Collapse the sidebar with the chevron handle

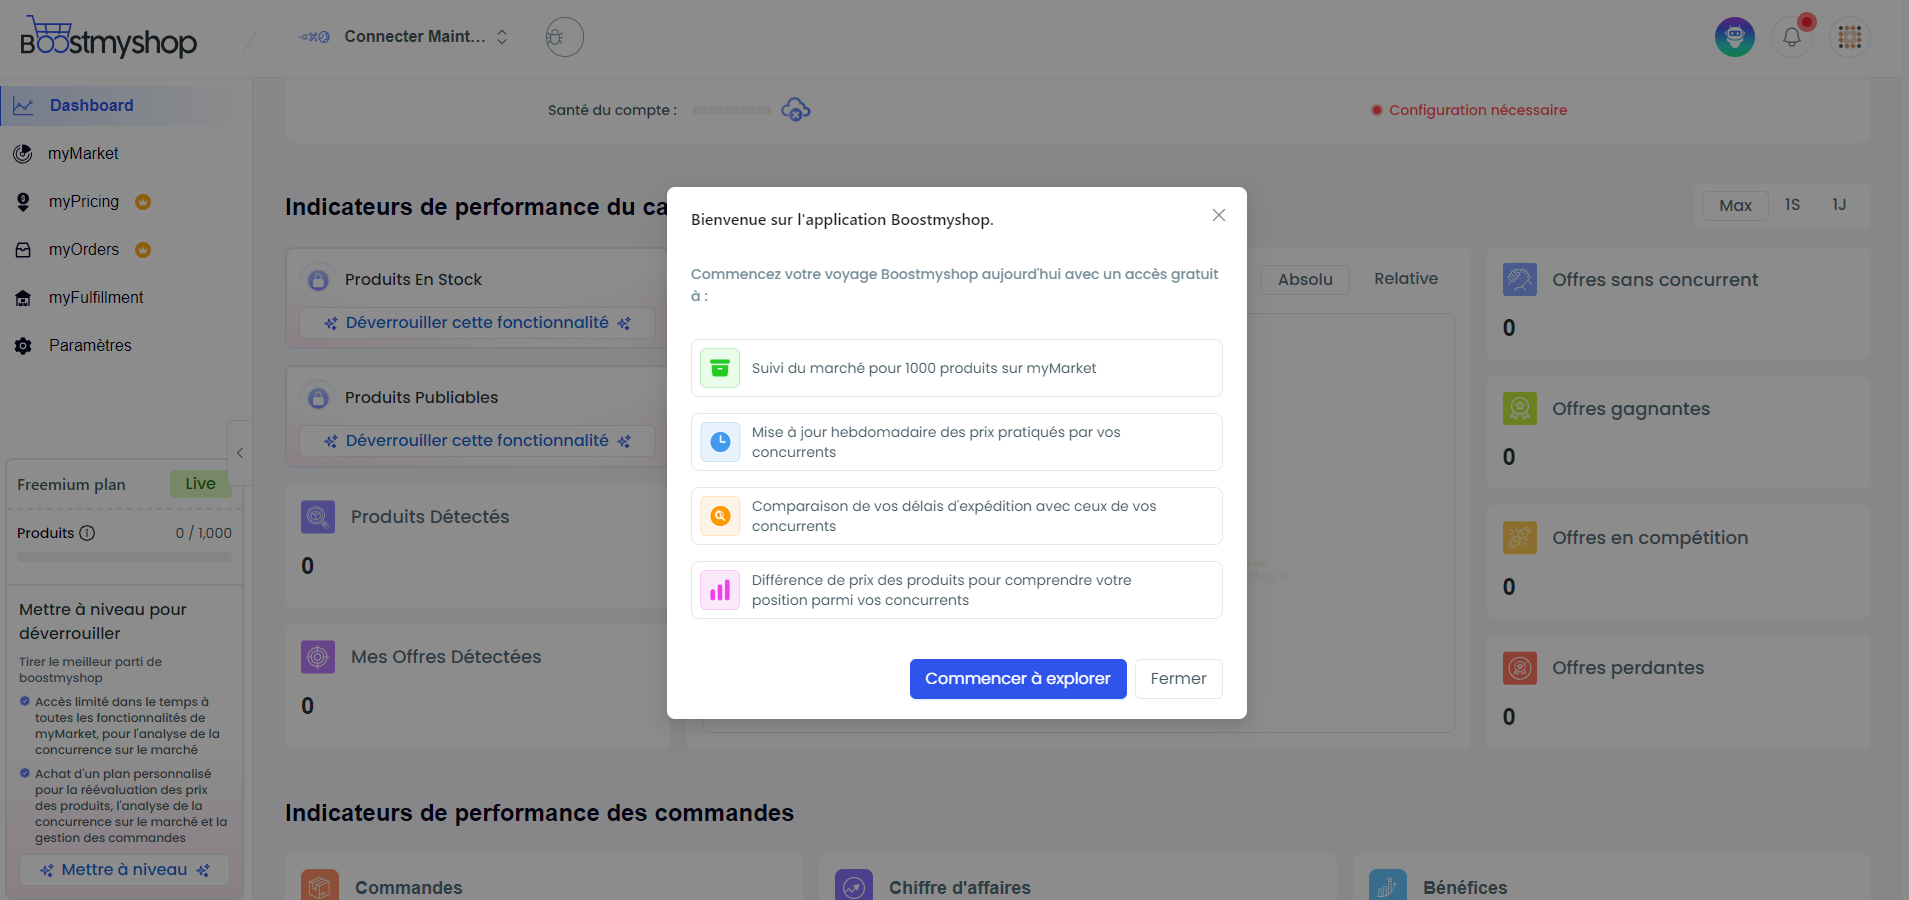tap(240, 453)
